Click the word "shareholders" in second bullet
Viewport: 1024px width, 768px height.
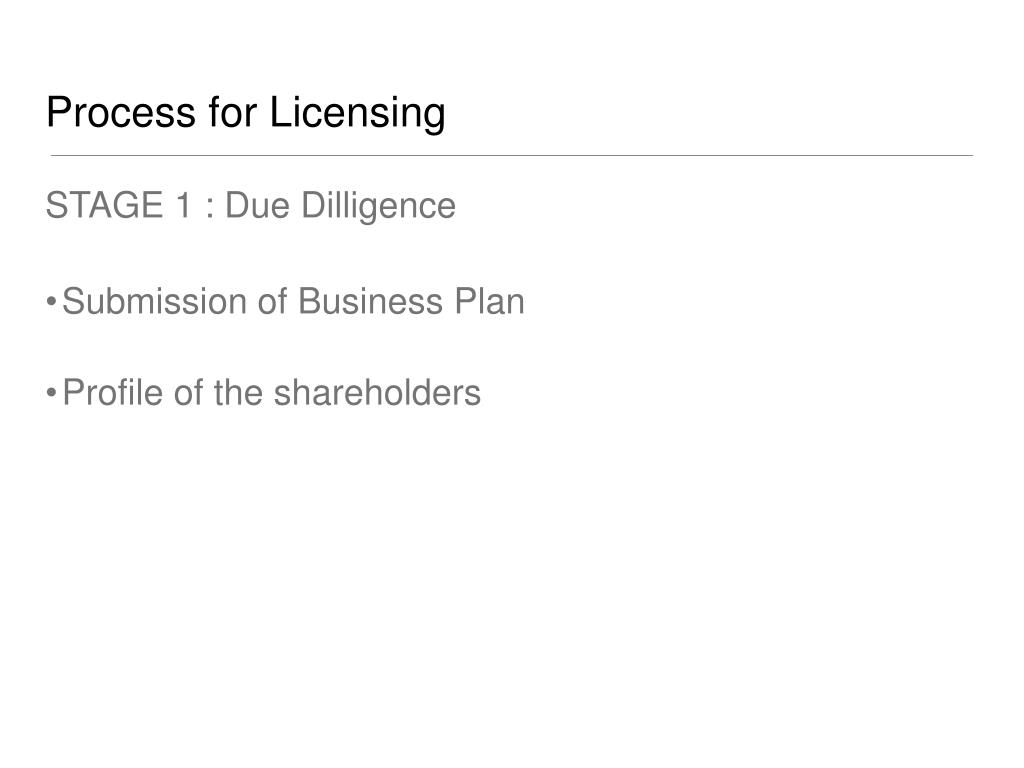click(377, 392)
